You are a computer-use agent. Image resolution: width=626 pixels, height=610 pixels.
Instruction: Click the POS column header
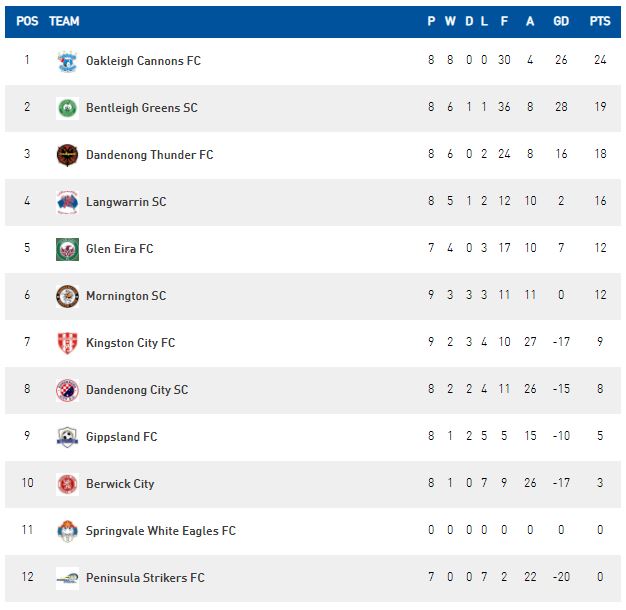tap(27, 21)
